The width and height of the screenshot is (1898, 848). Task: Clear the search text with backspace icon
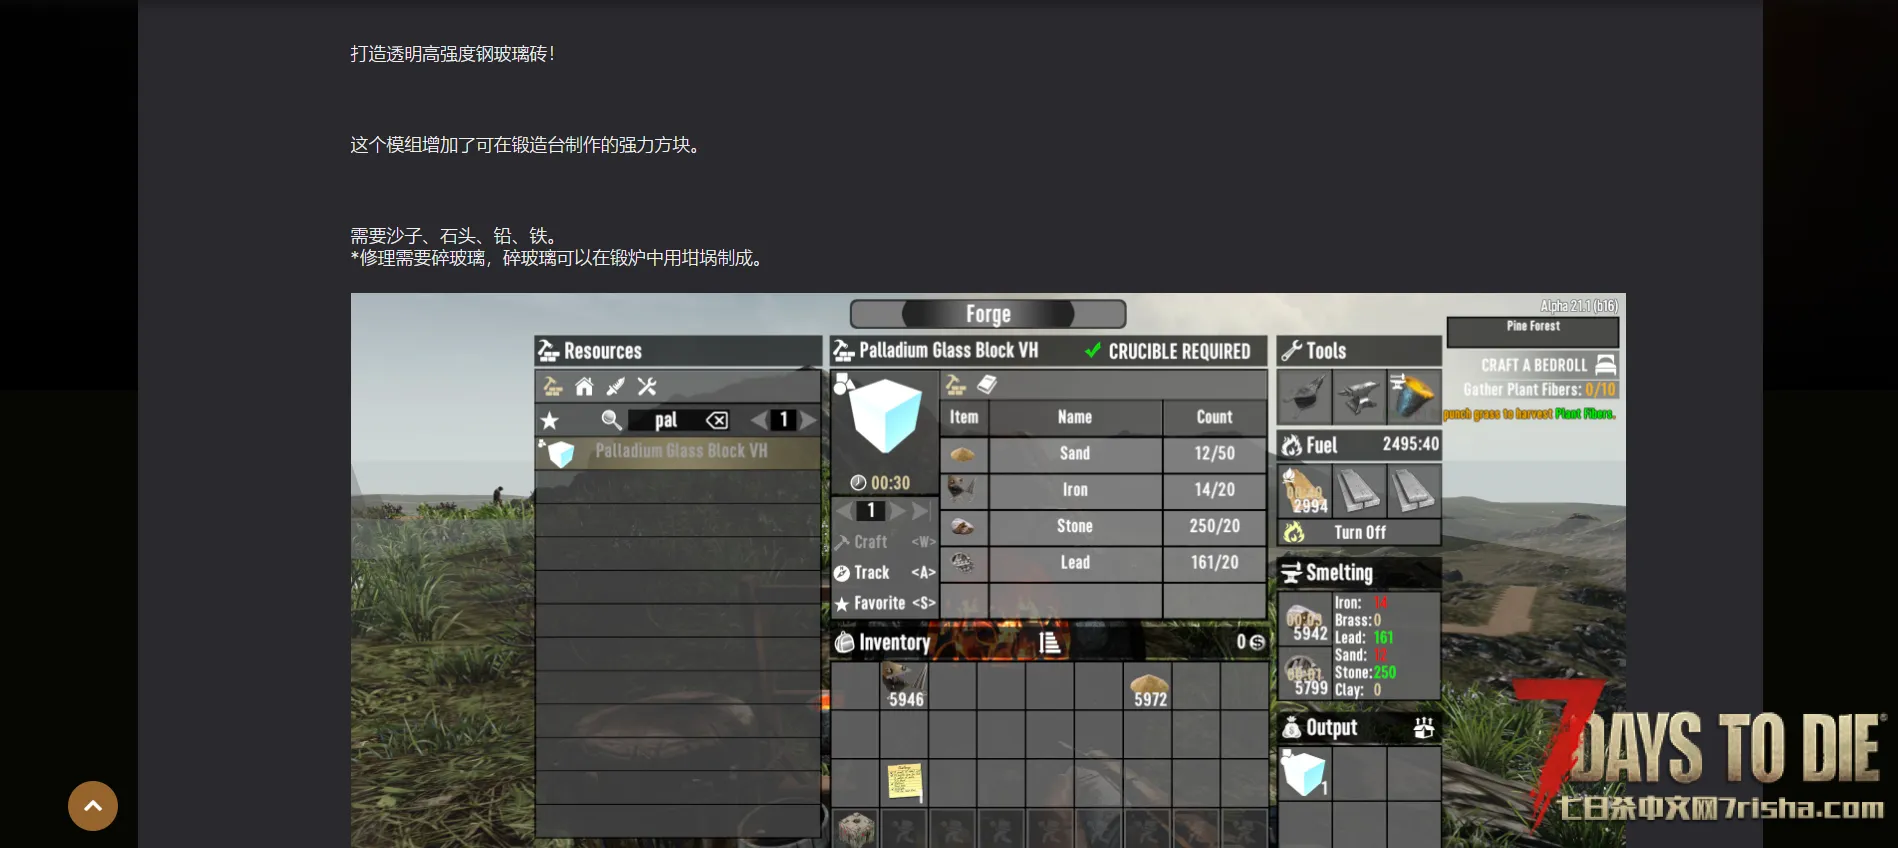[x=717, y=421]
